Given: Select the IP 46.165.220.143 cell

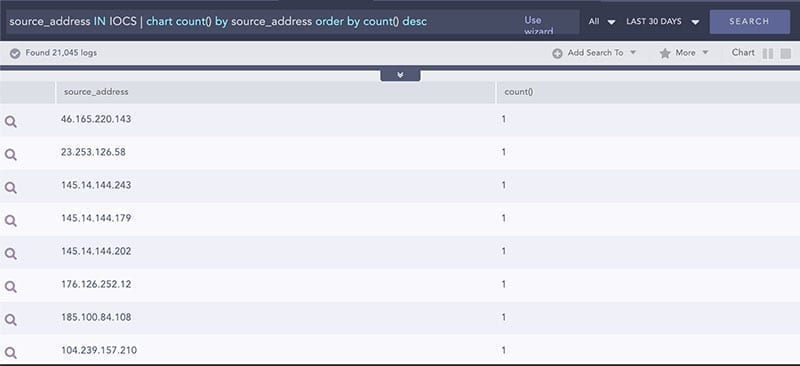Looking at the screenshot, I should pyautogui.click(x=96, y=119).
